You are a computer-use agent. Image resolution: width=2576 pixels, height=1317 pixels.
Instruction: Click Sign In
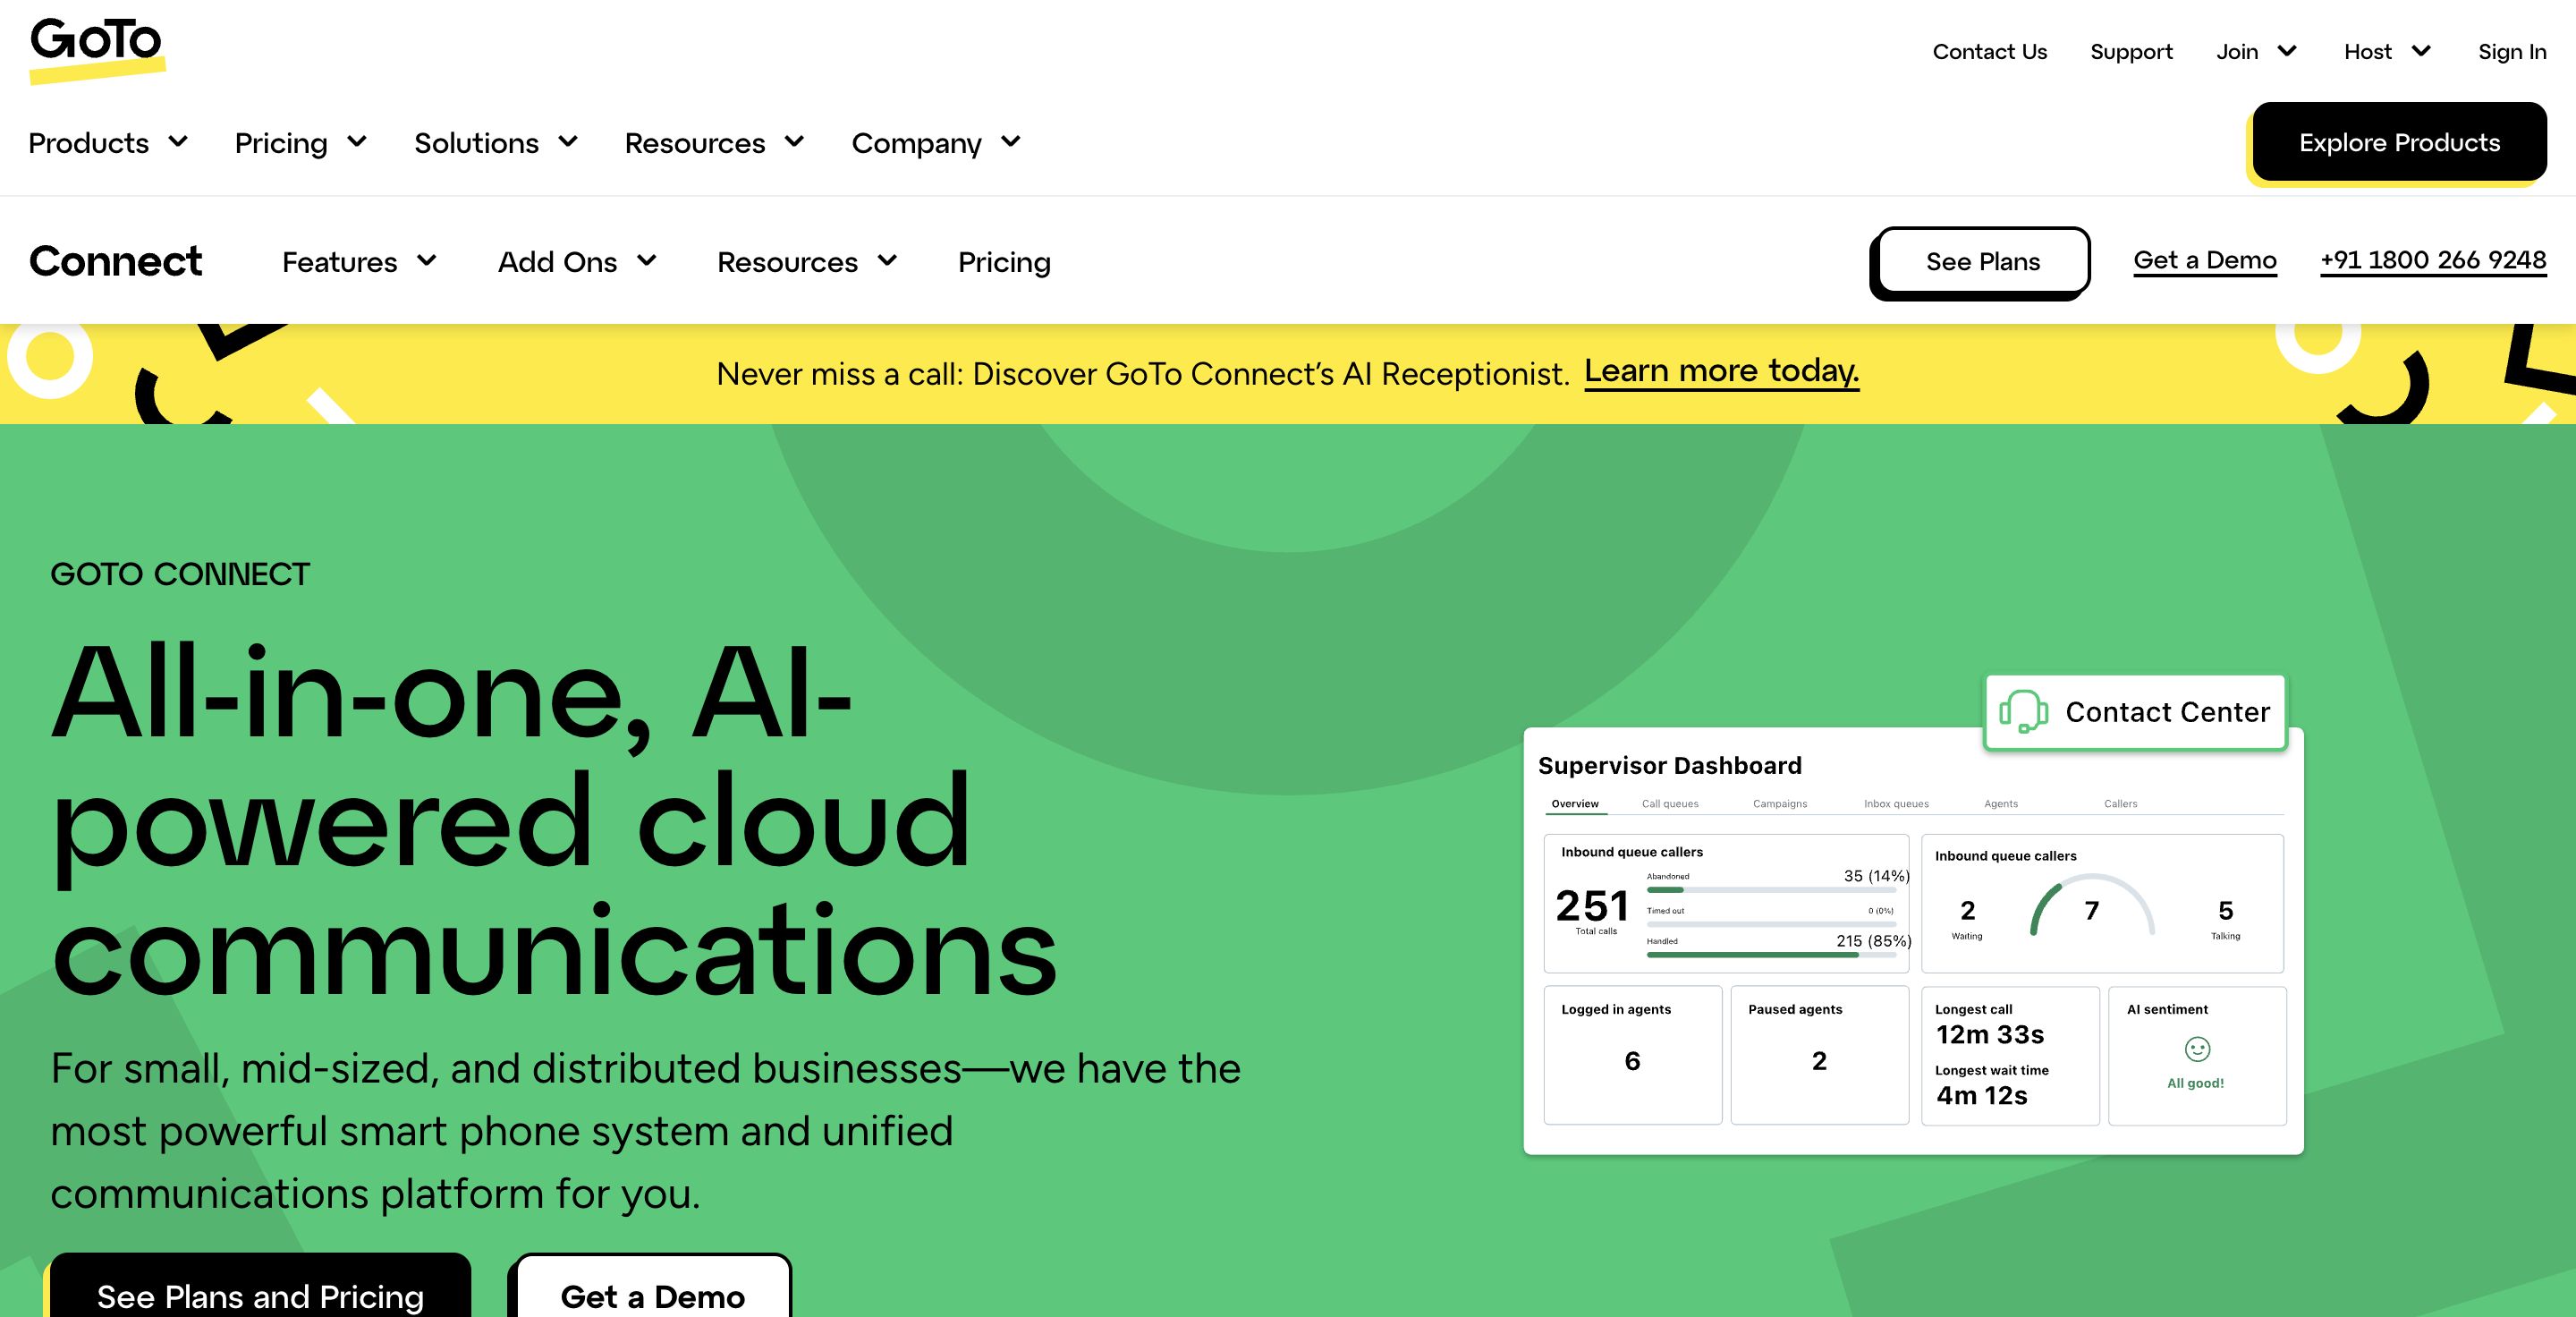2512,51
